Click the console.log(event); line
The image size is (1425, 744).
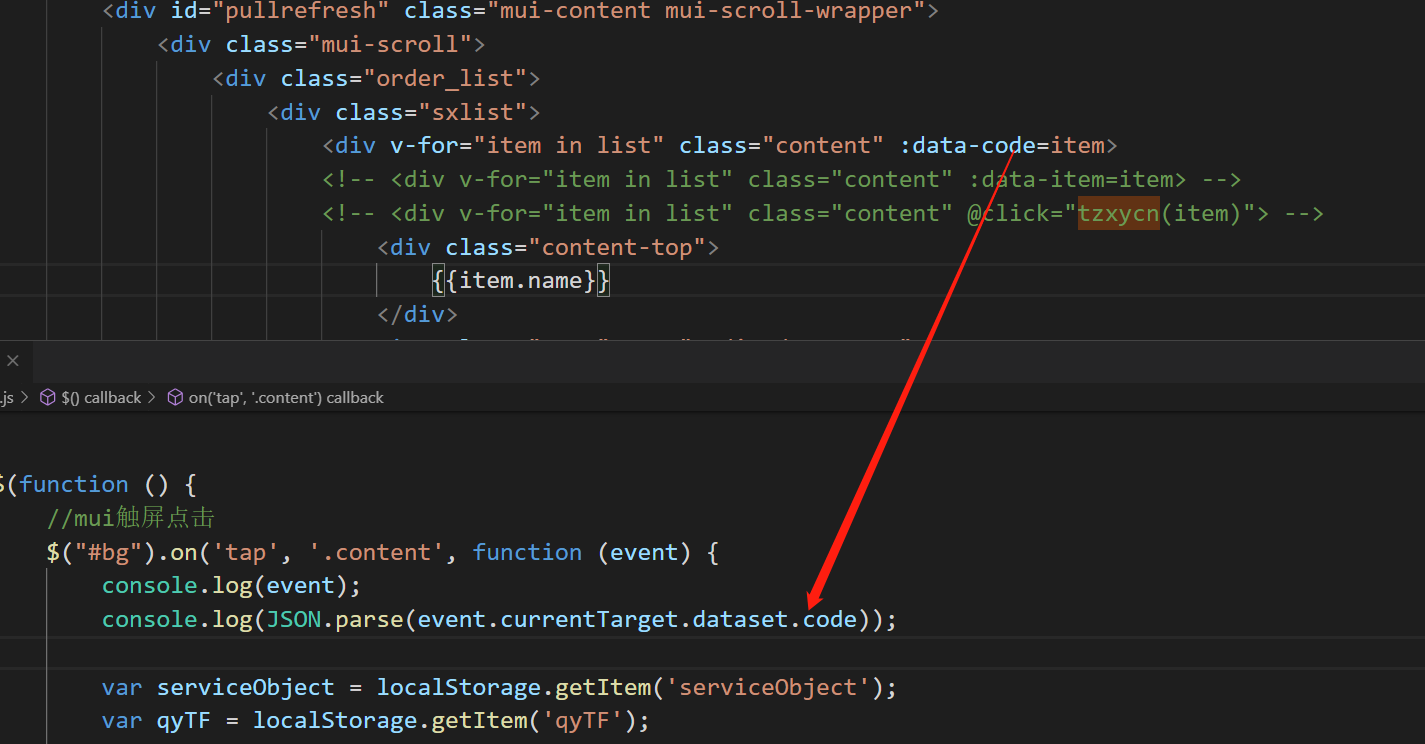(x=231, y=586)
